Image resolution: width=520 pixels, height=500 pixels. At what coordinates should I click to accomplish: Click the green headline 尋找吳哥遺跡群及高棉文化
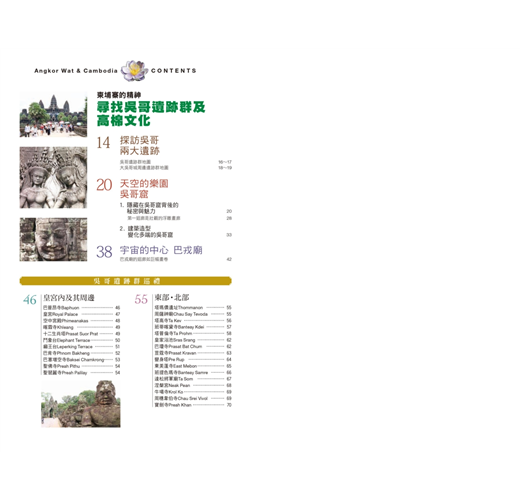click(151, 114)
